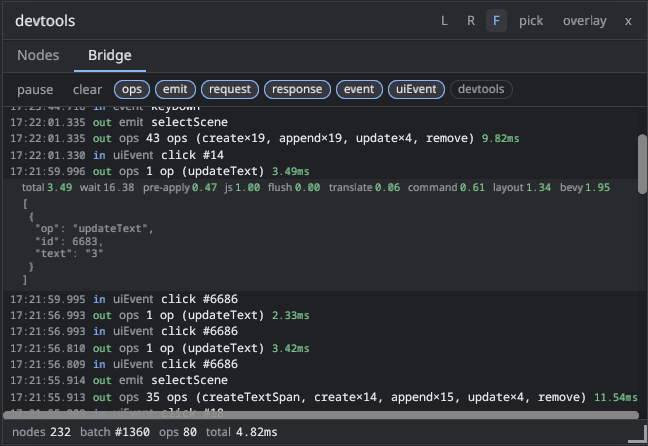Click the nodes 232 status entry

(x=41, y=432)
